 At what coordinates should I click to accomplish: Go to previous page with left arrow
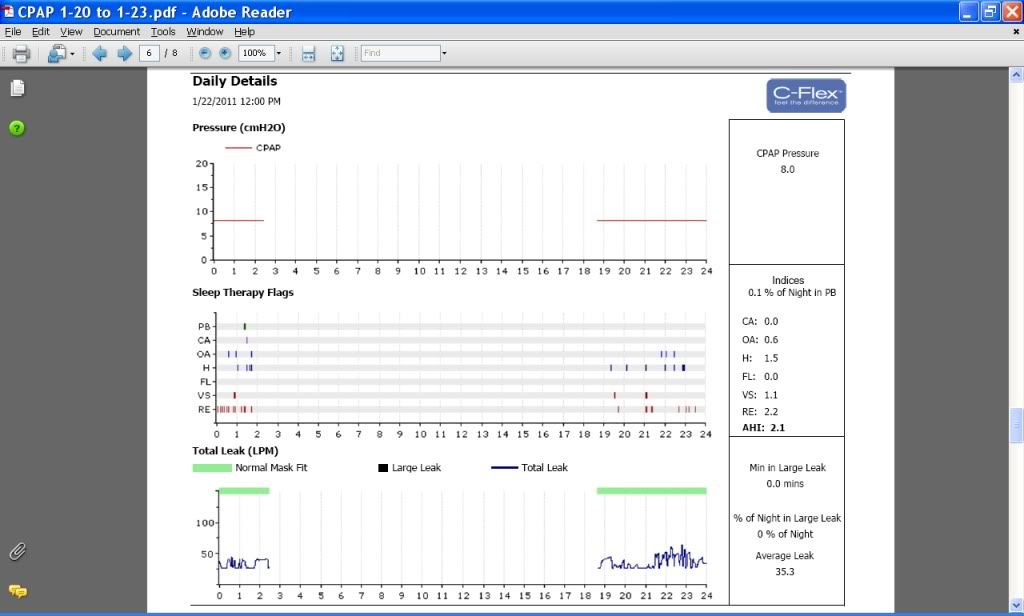point(100,53)
